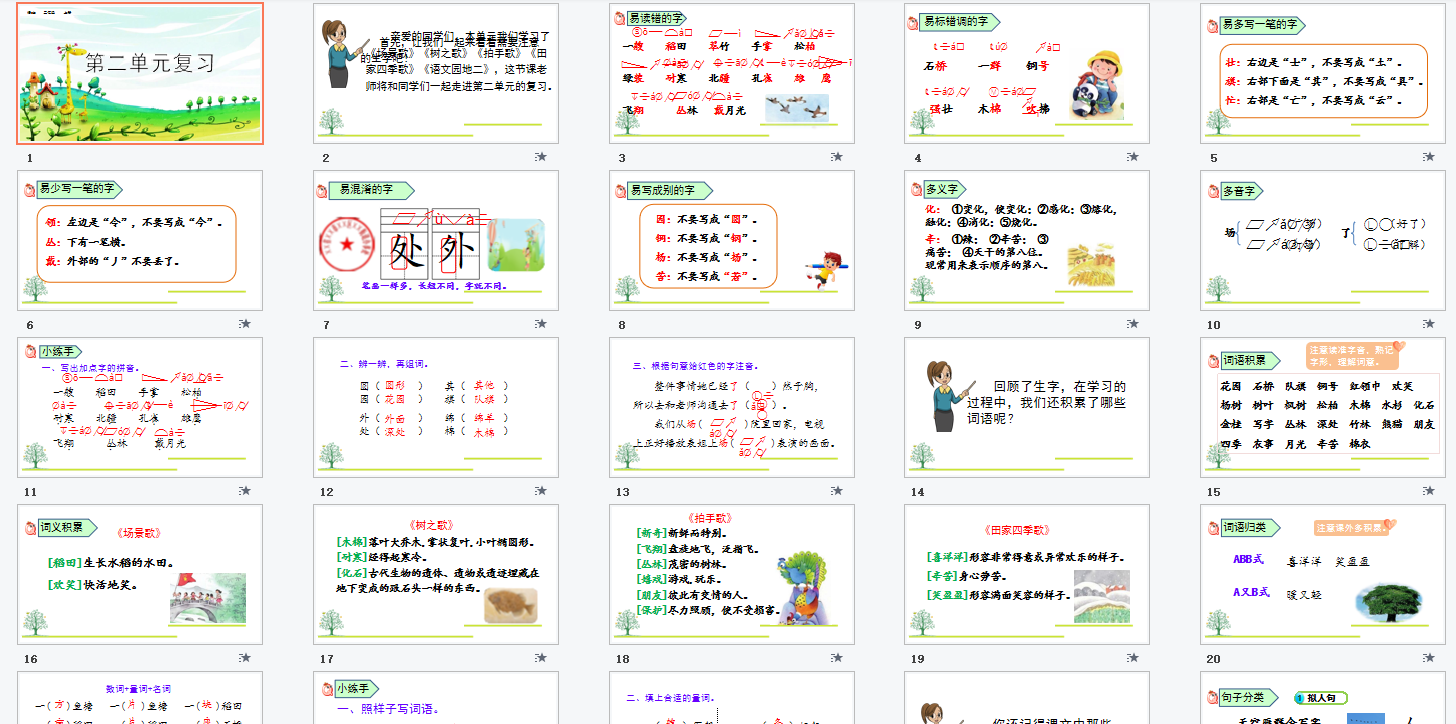The image size is (1456, 724).
Task: Select slide 6 易少写一笔的字
Action: [140, 240]
